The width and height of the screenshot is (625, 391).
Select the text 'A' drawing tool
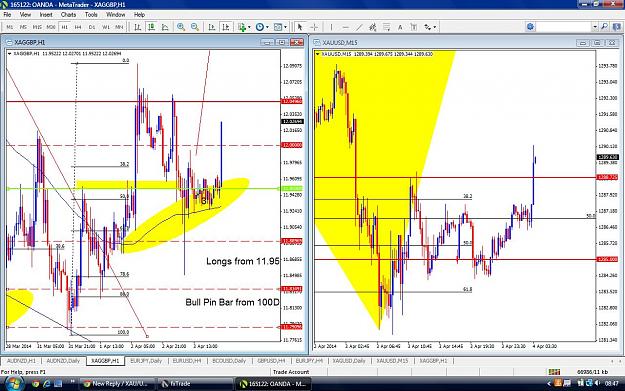(400, 27)
